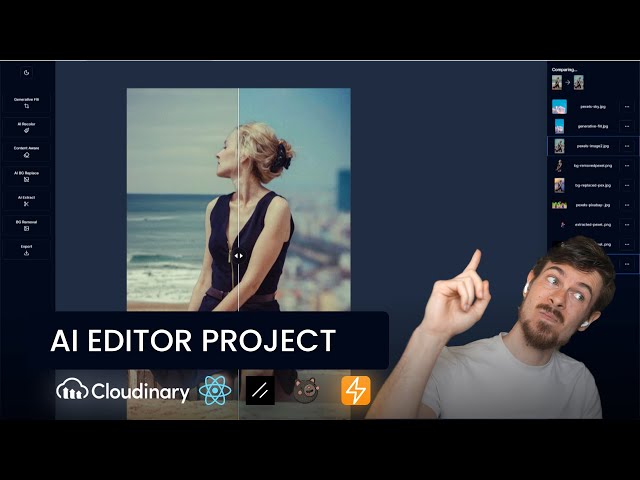Click the bg-removedpexel.png file name
The height and width of the screenshot is (480, 640).
click(593, 166)
